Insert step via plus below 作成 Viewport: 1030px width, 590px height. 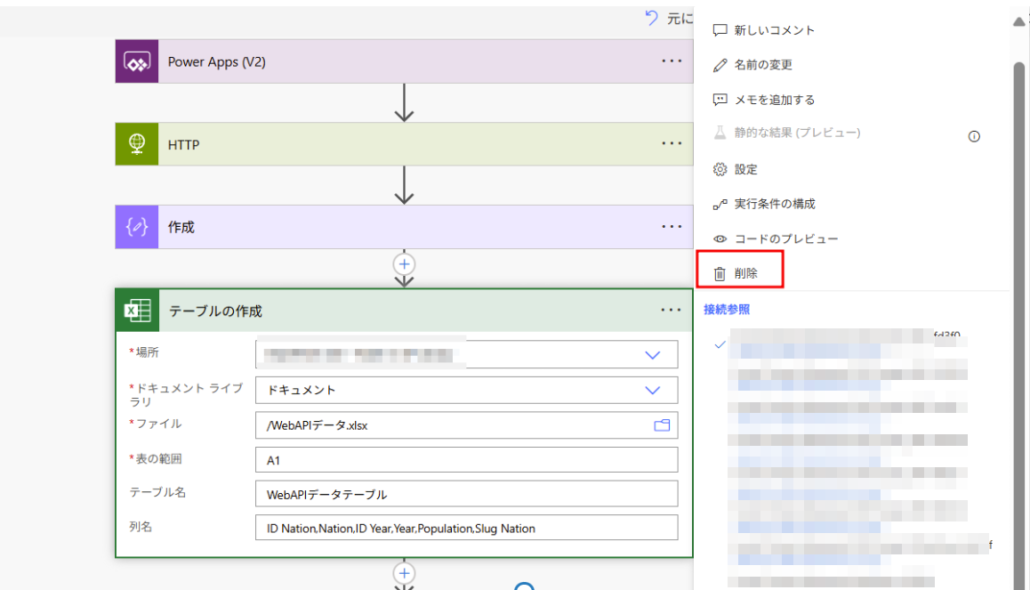404,264
